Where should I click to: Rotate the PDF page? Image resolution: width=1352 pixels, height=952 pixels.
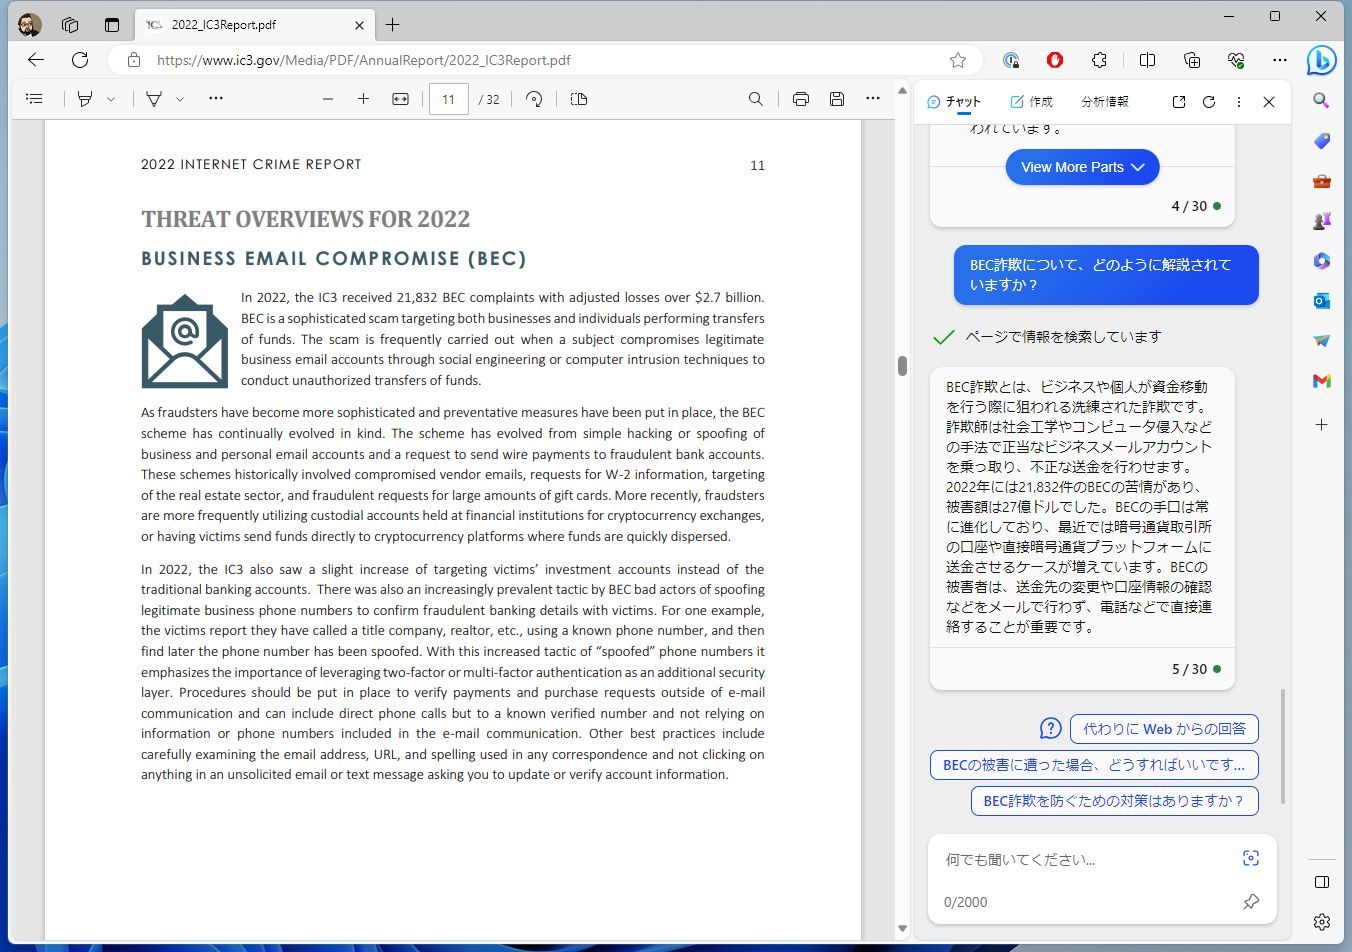535,99
